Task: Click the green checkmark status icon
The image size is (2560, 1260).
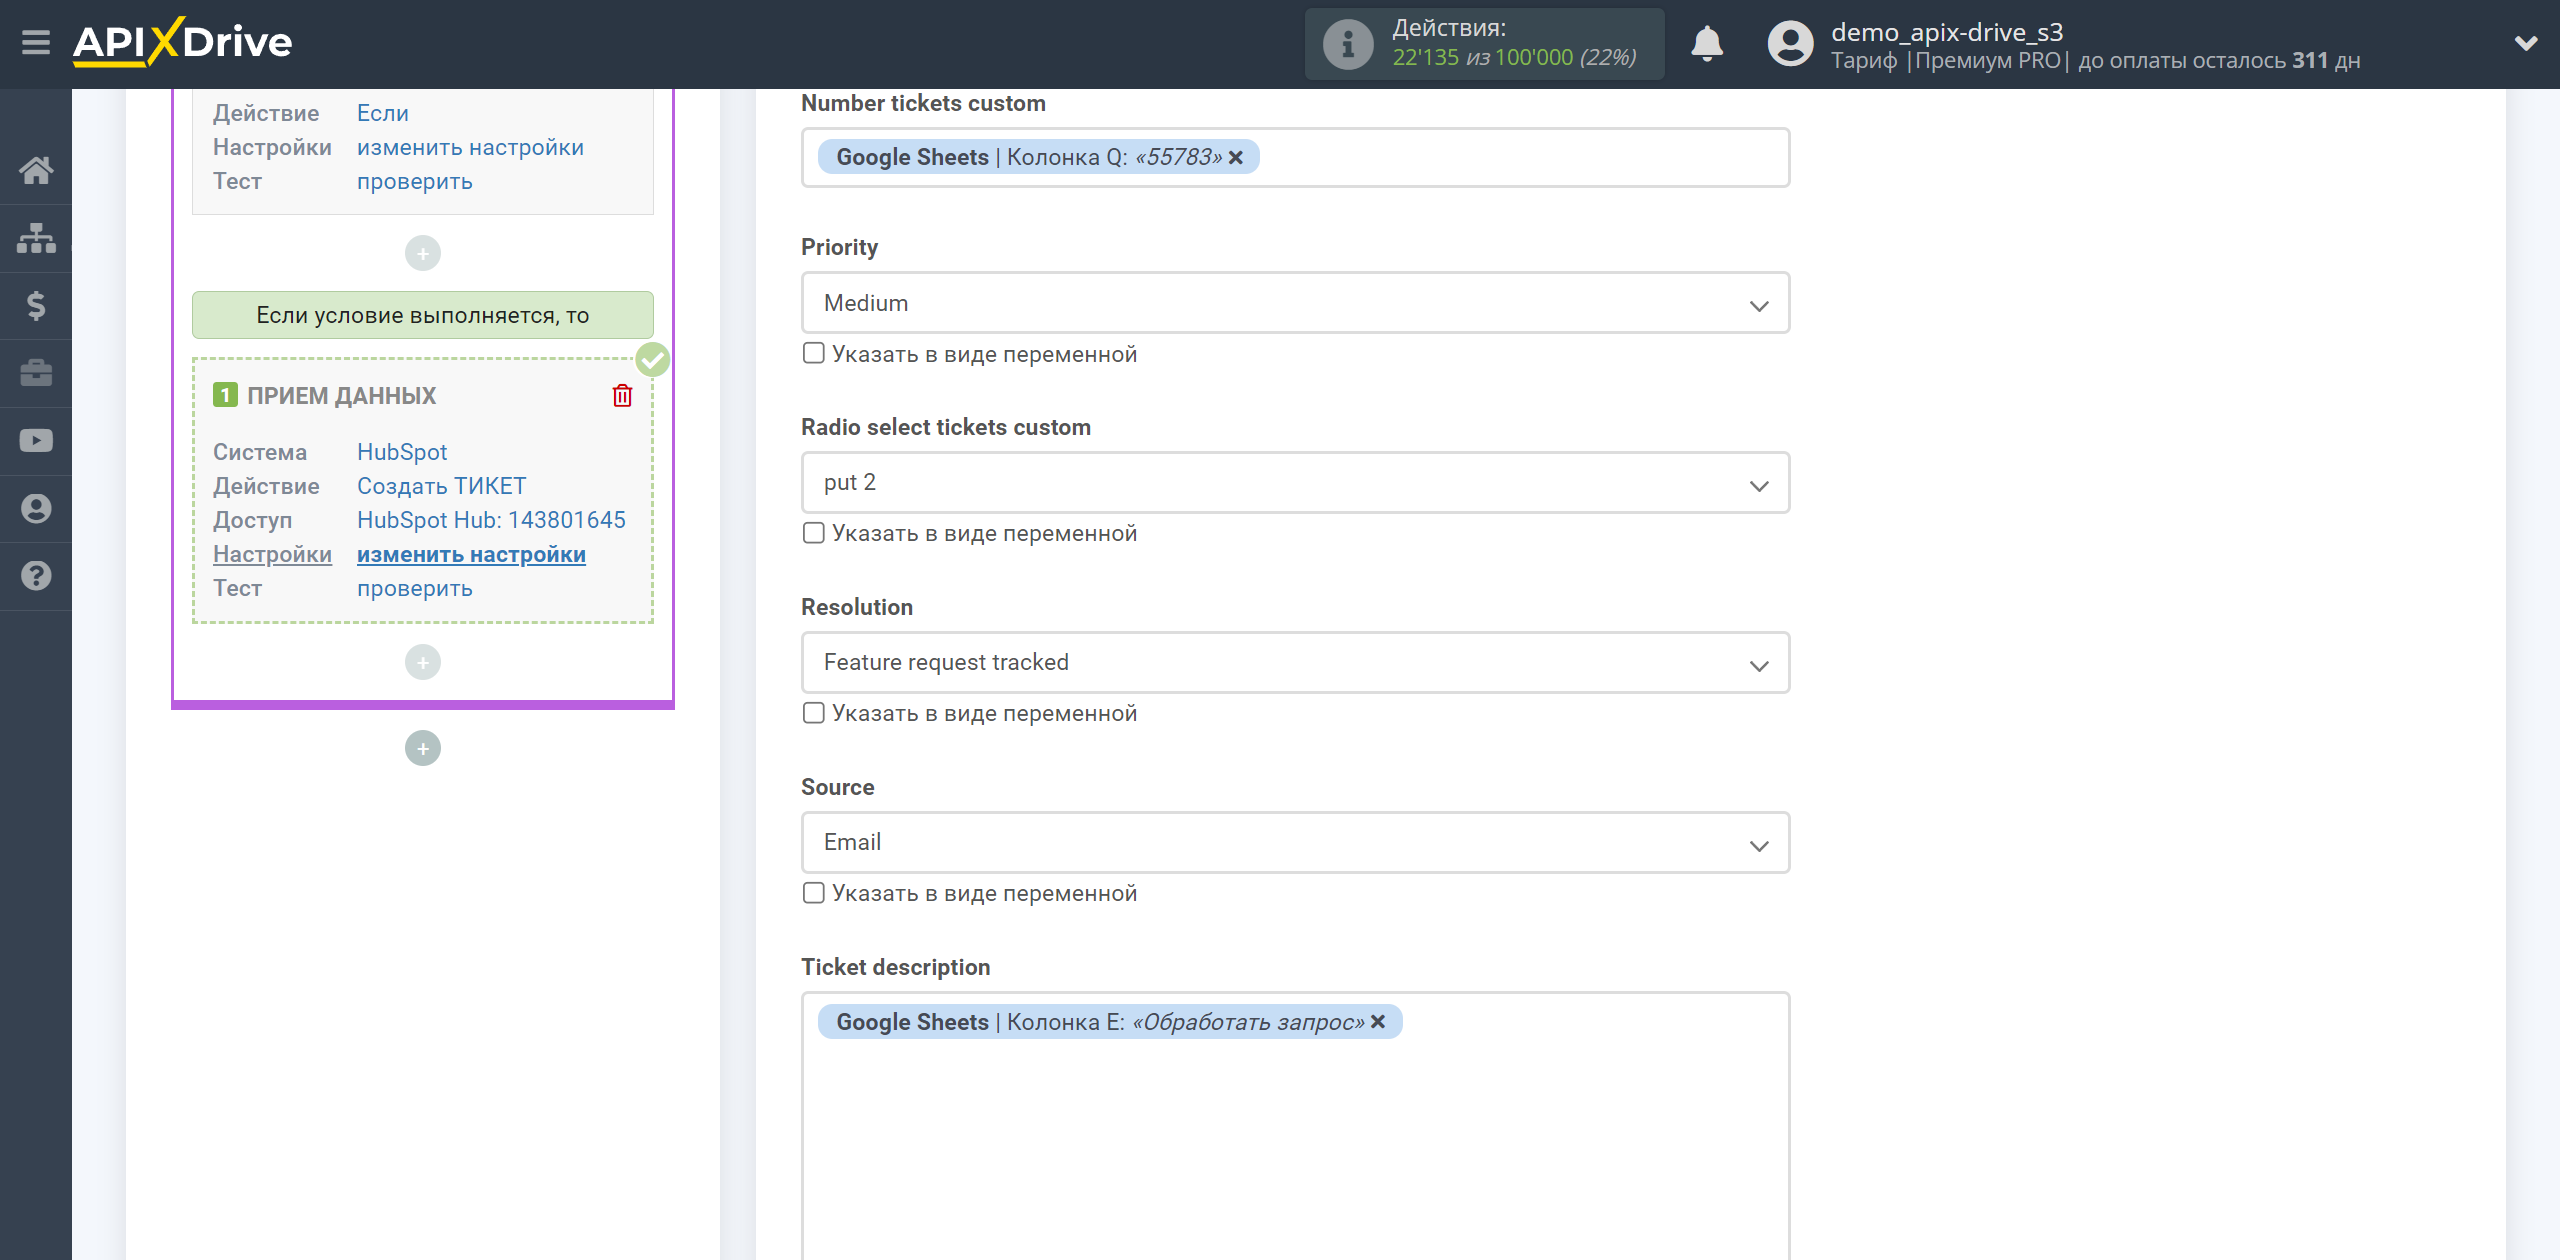Action: click(652, 359)
